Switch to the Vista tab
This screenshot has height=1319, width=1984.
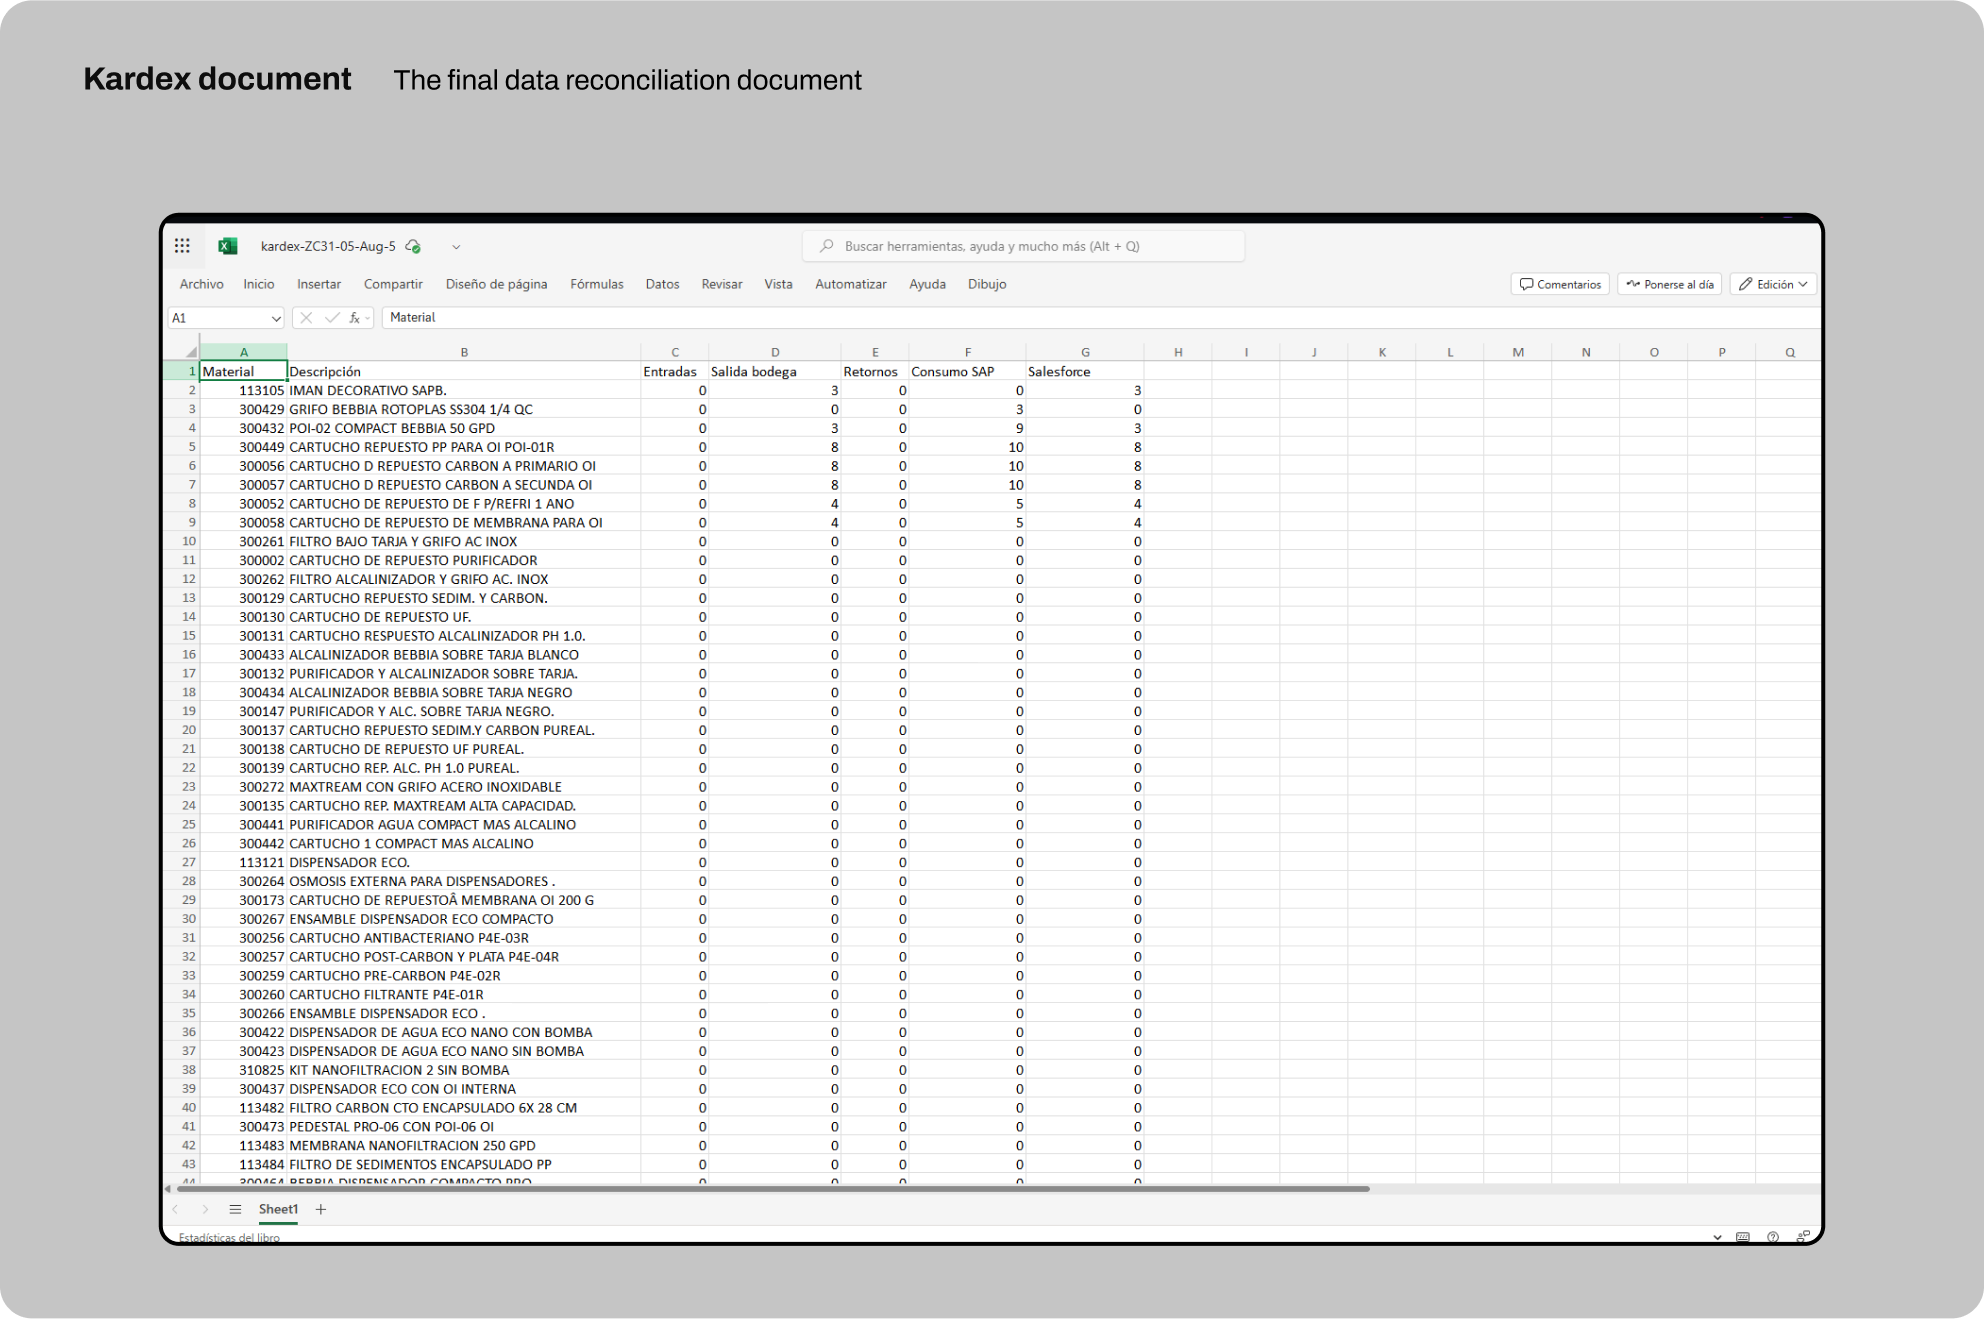coord(779,284)
